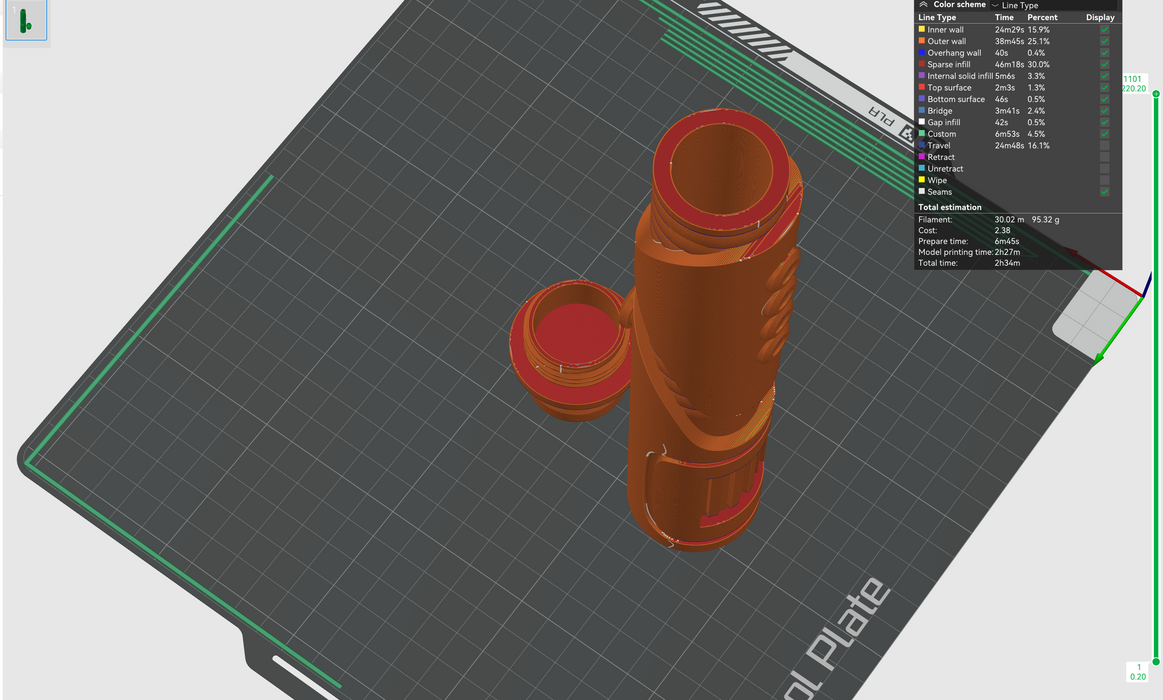Hide Inner wall lines via Display checkbox

[x=1104, y=30]
